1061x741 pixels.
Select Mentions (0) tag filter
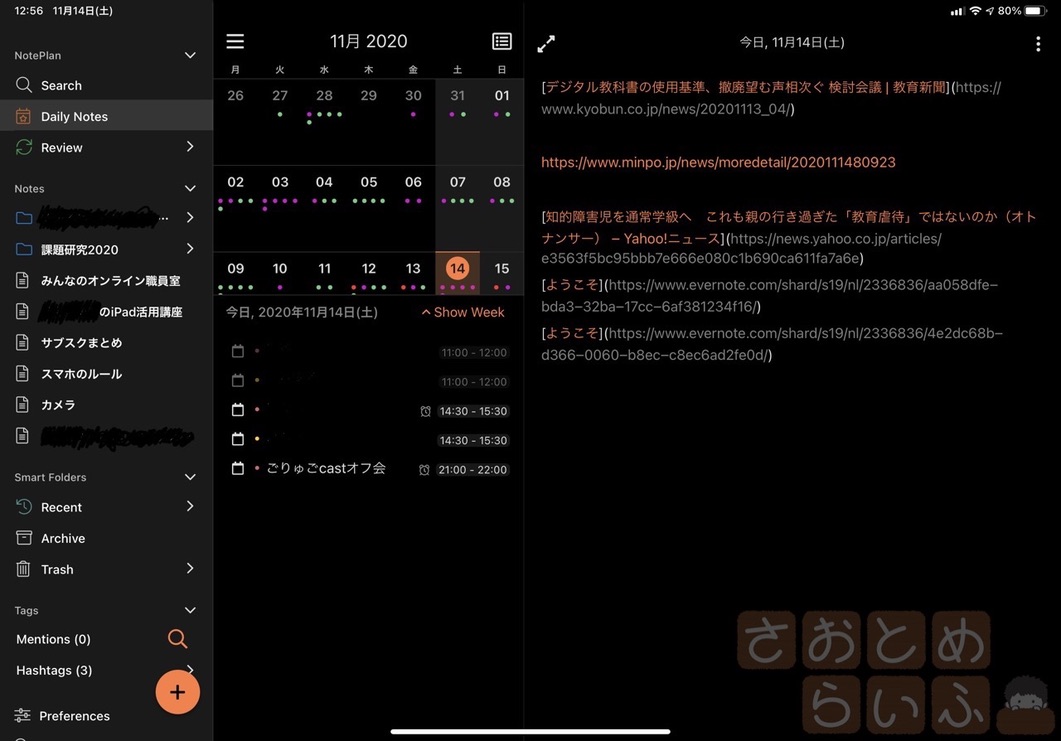[53, 639]
